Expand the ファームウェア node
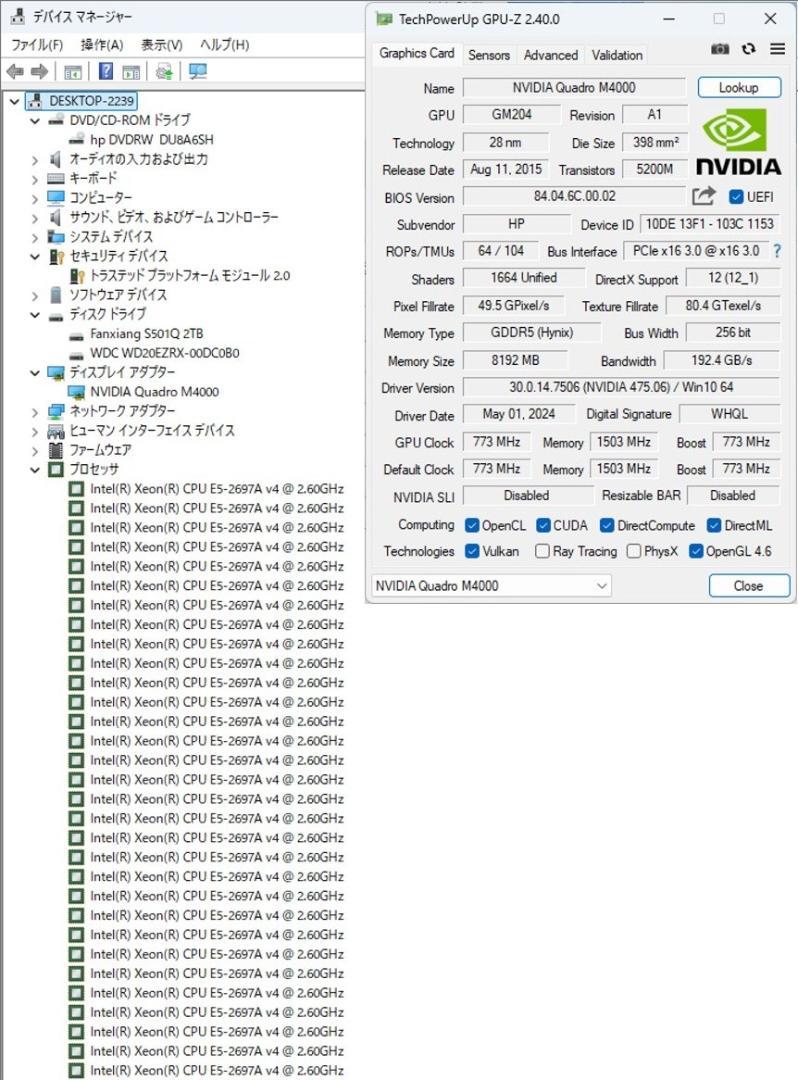Viewport: 798px width, 1080px height. pyautogui.click(x=35, y=450)
